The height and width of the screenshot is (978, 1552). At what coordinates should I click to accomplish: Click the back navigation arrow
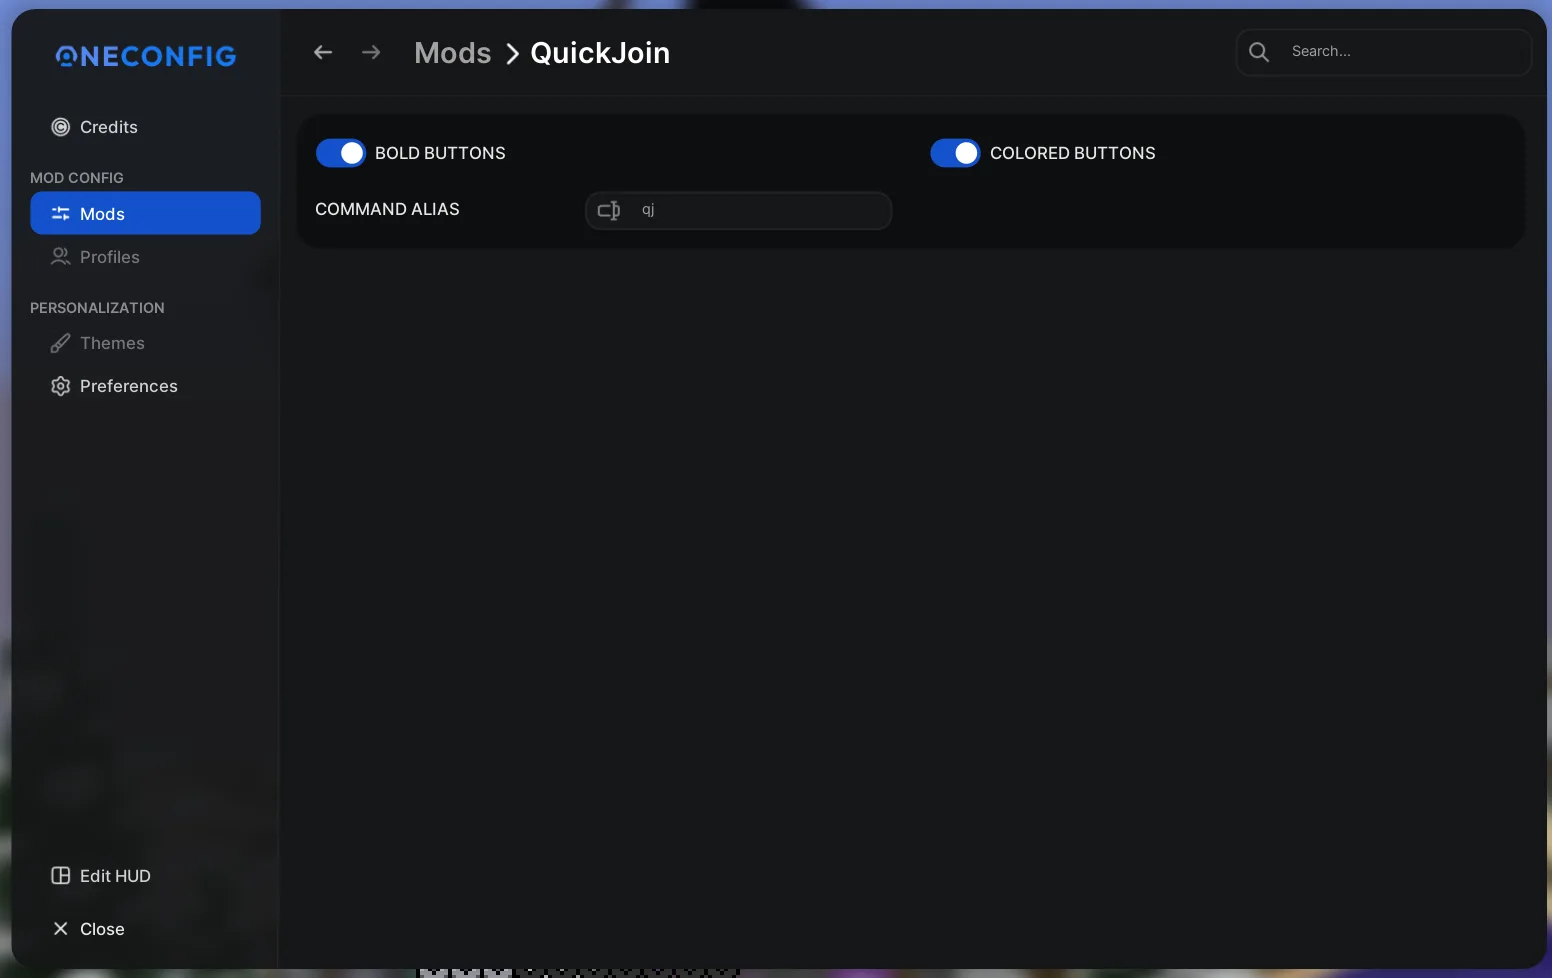[x=322, y=52]
